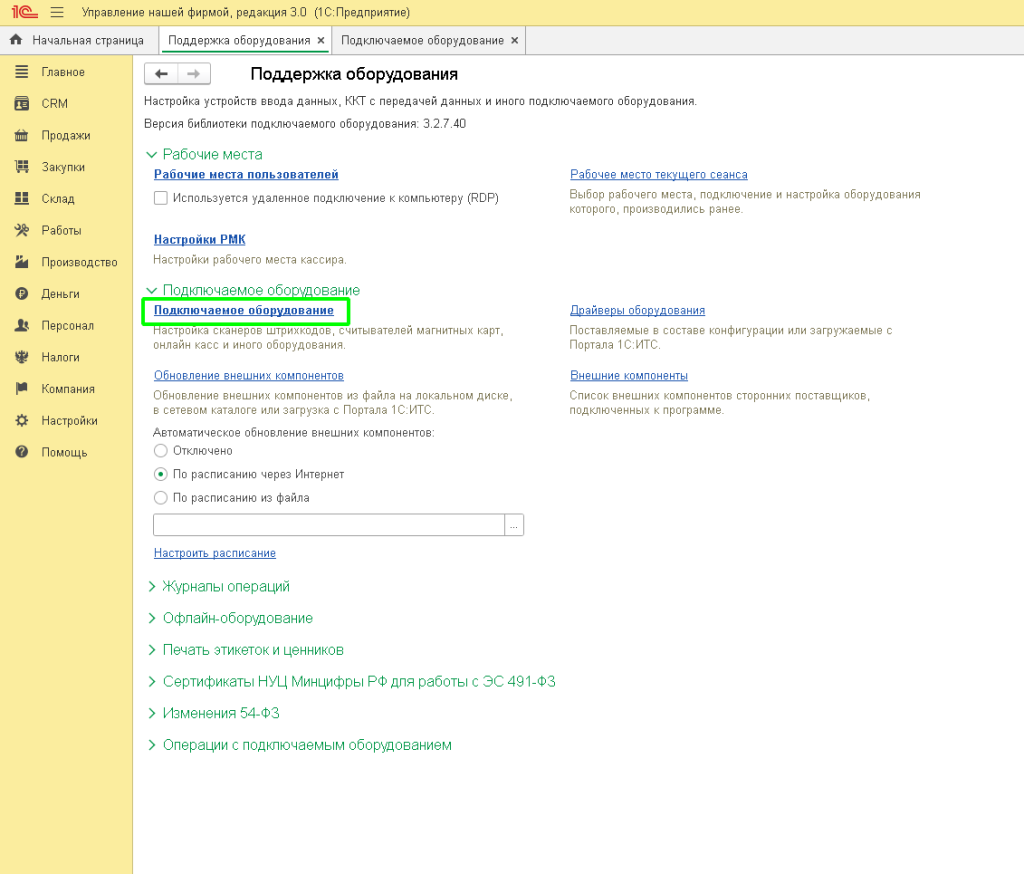This screenshot has width=1024, height=874.
Task: Collapse the Рабочие места section
Action: click(x=153, y=155)
